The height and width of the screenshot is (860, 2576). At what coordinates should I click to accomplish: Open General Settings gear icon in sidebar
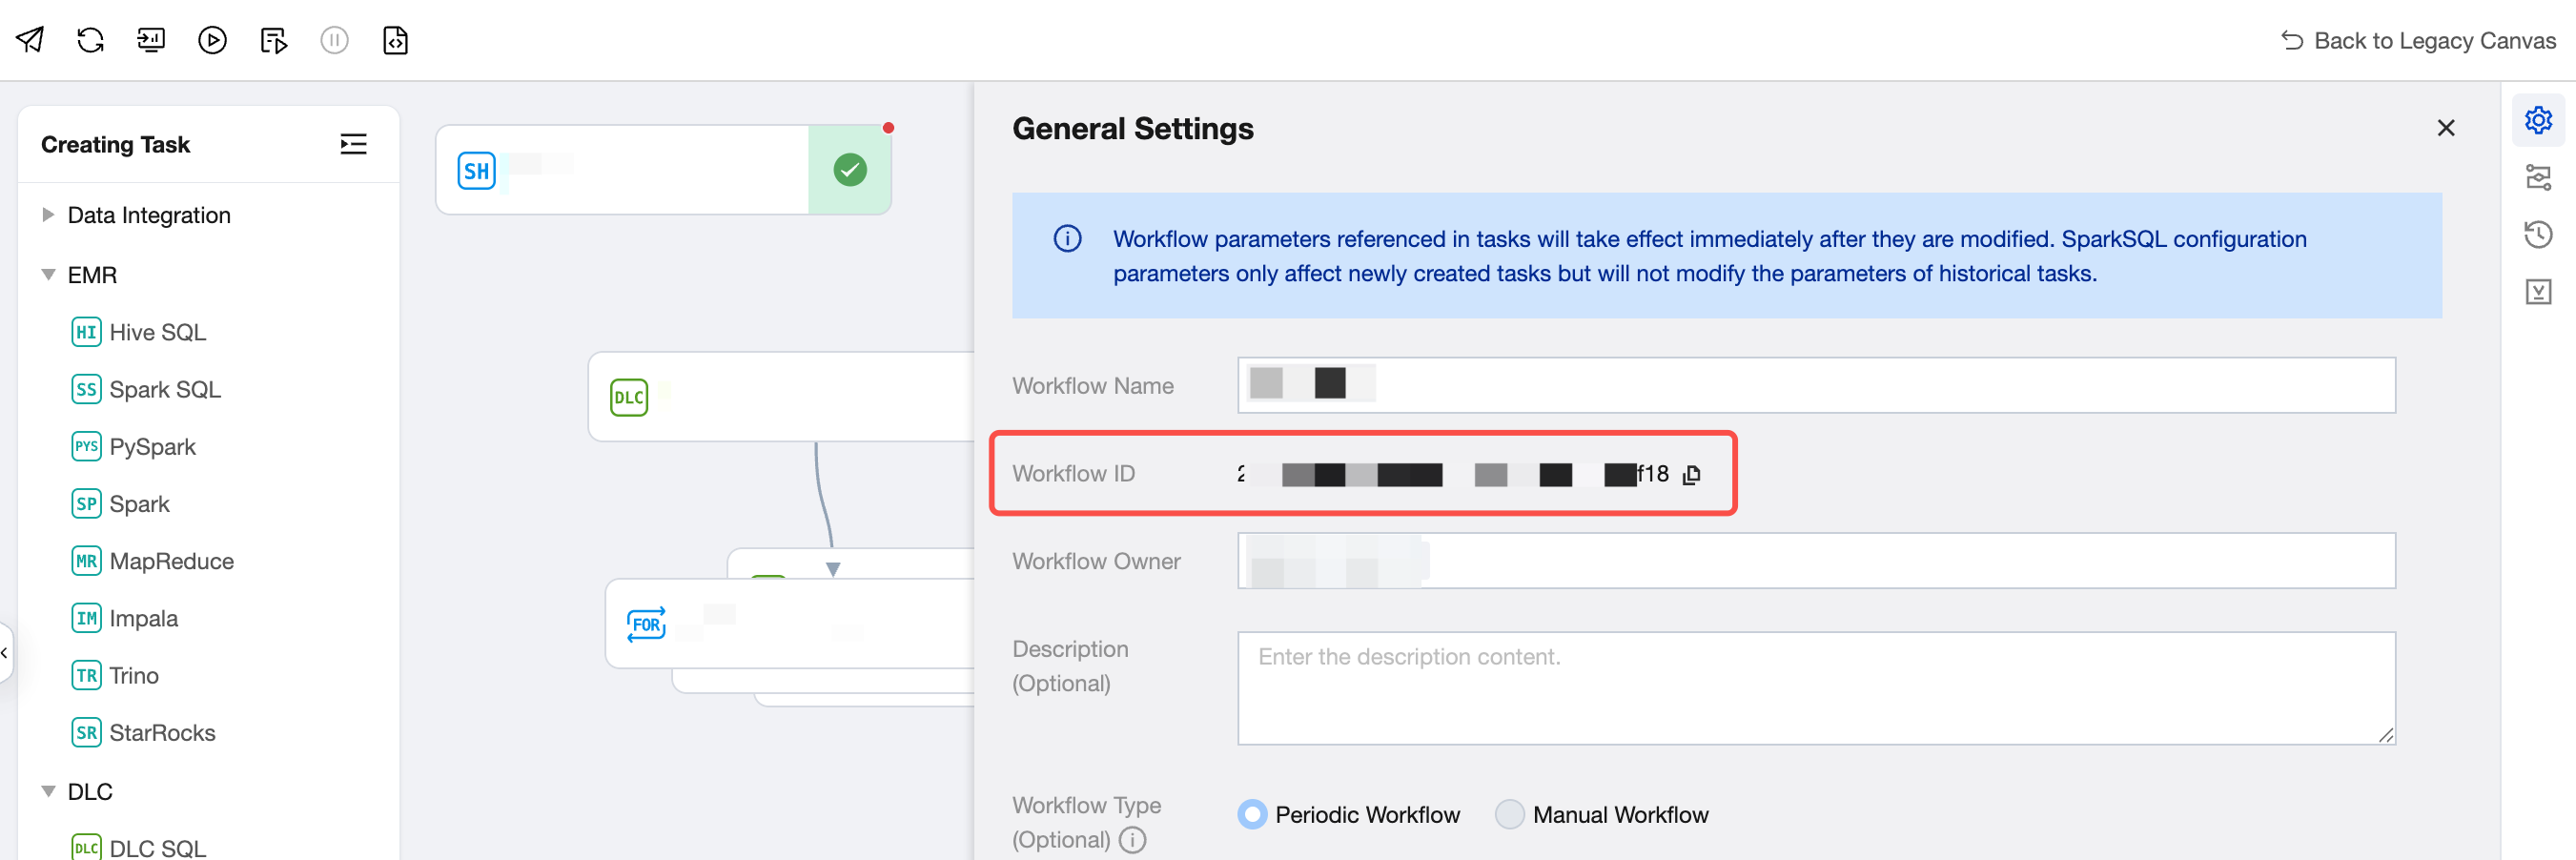click(x=2537, y=120)
